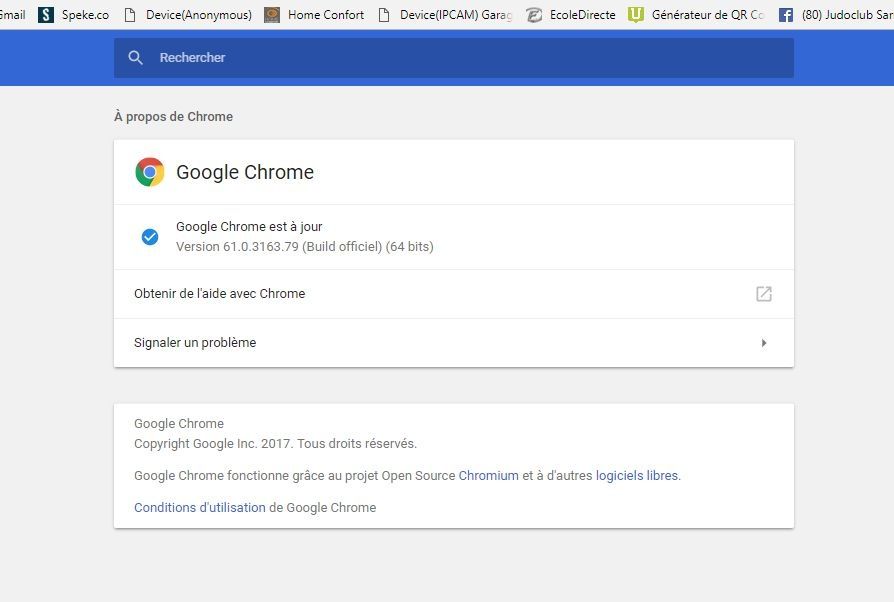
Task: Open the logiciels libres link
Action: click(637, 475)
